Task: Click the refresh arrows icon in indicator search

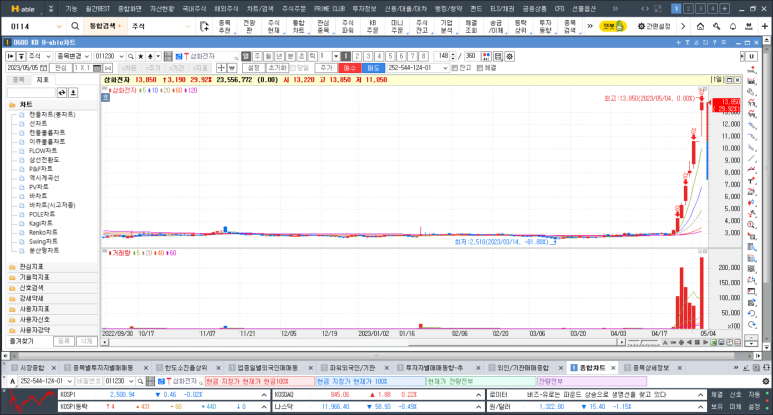Action: click(x=62, y=92)
